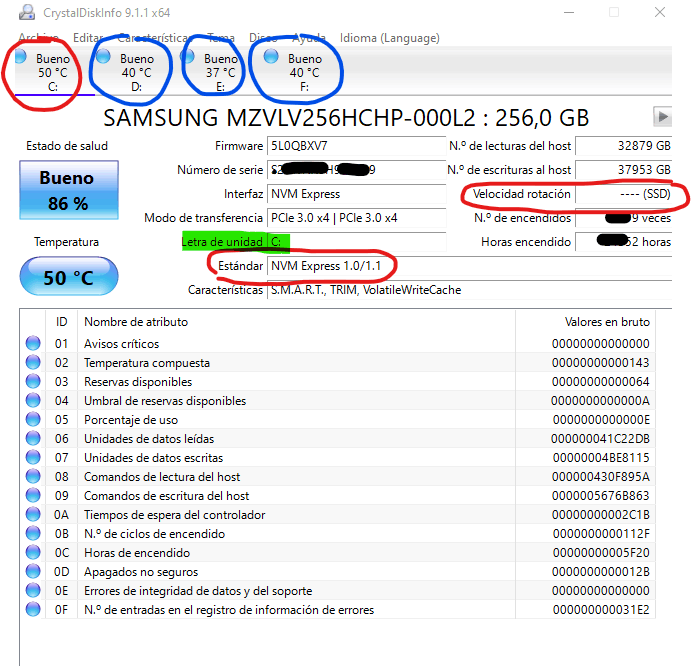Select the Avisos críticos row text
Viewport: 692px width, 666px height.
tap(121, 344)
